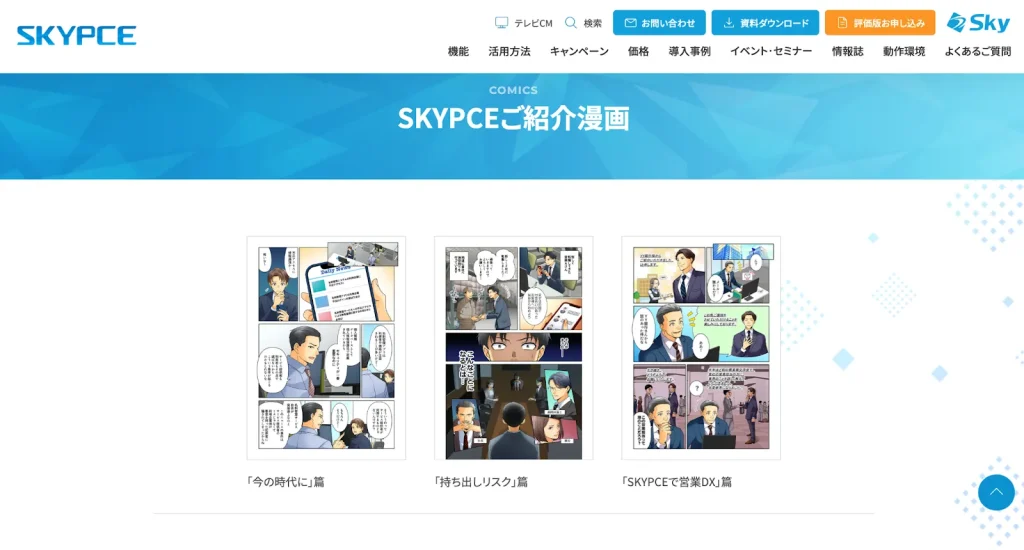Open the 導入事例 menu item
The image size is (1024, 550).
pyautogui.click(x=690, y=51)
